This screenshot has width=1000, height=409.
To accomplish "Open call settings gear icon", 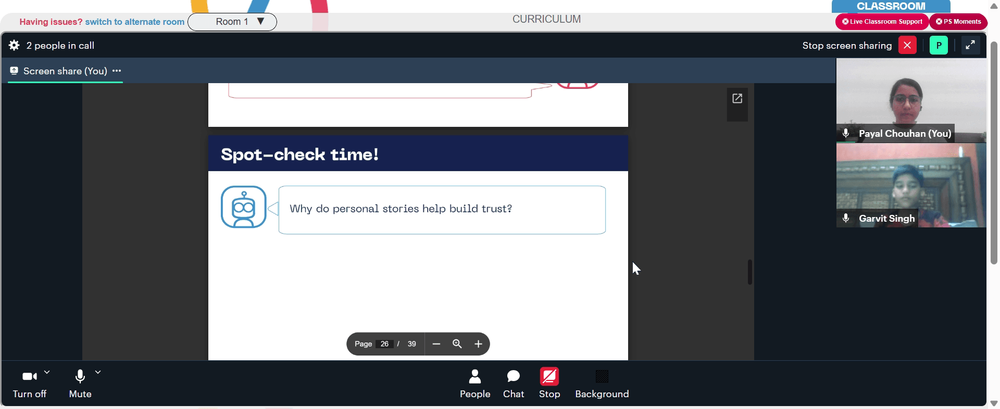I will [14, 45].
